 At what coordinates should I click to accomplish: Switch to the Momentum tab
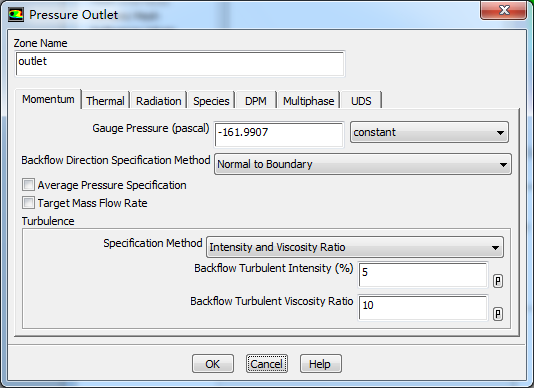pos(48,99)
